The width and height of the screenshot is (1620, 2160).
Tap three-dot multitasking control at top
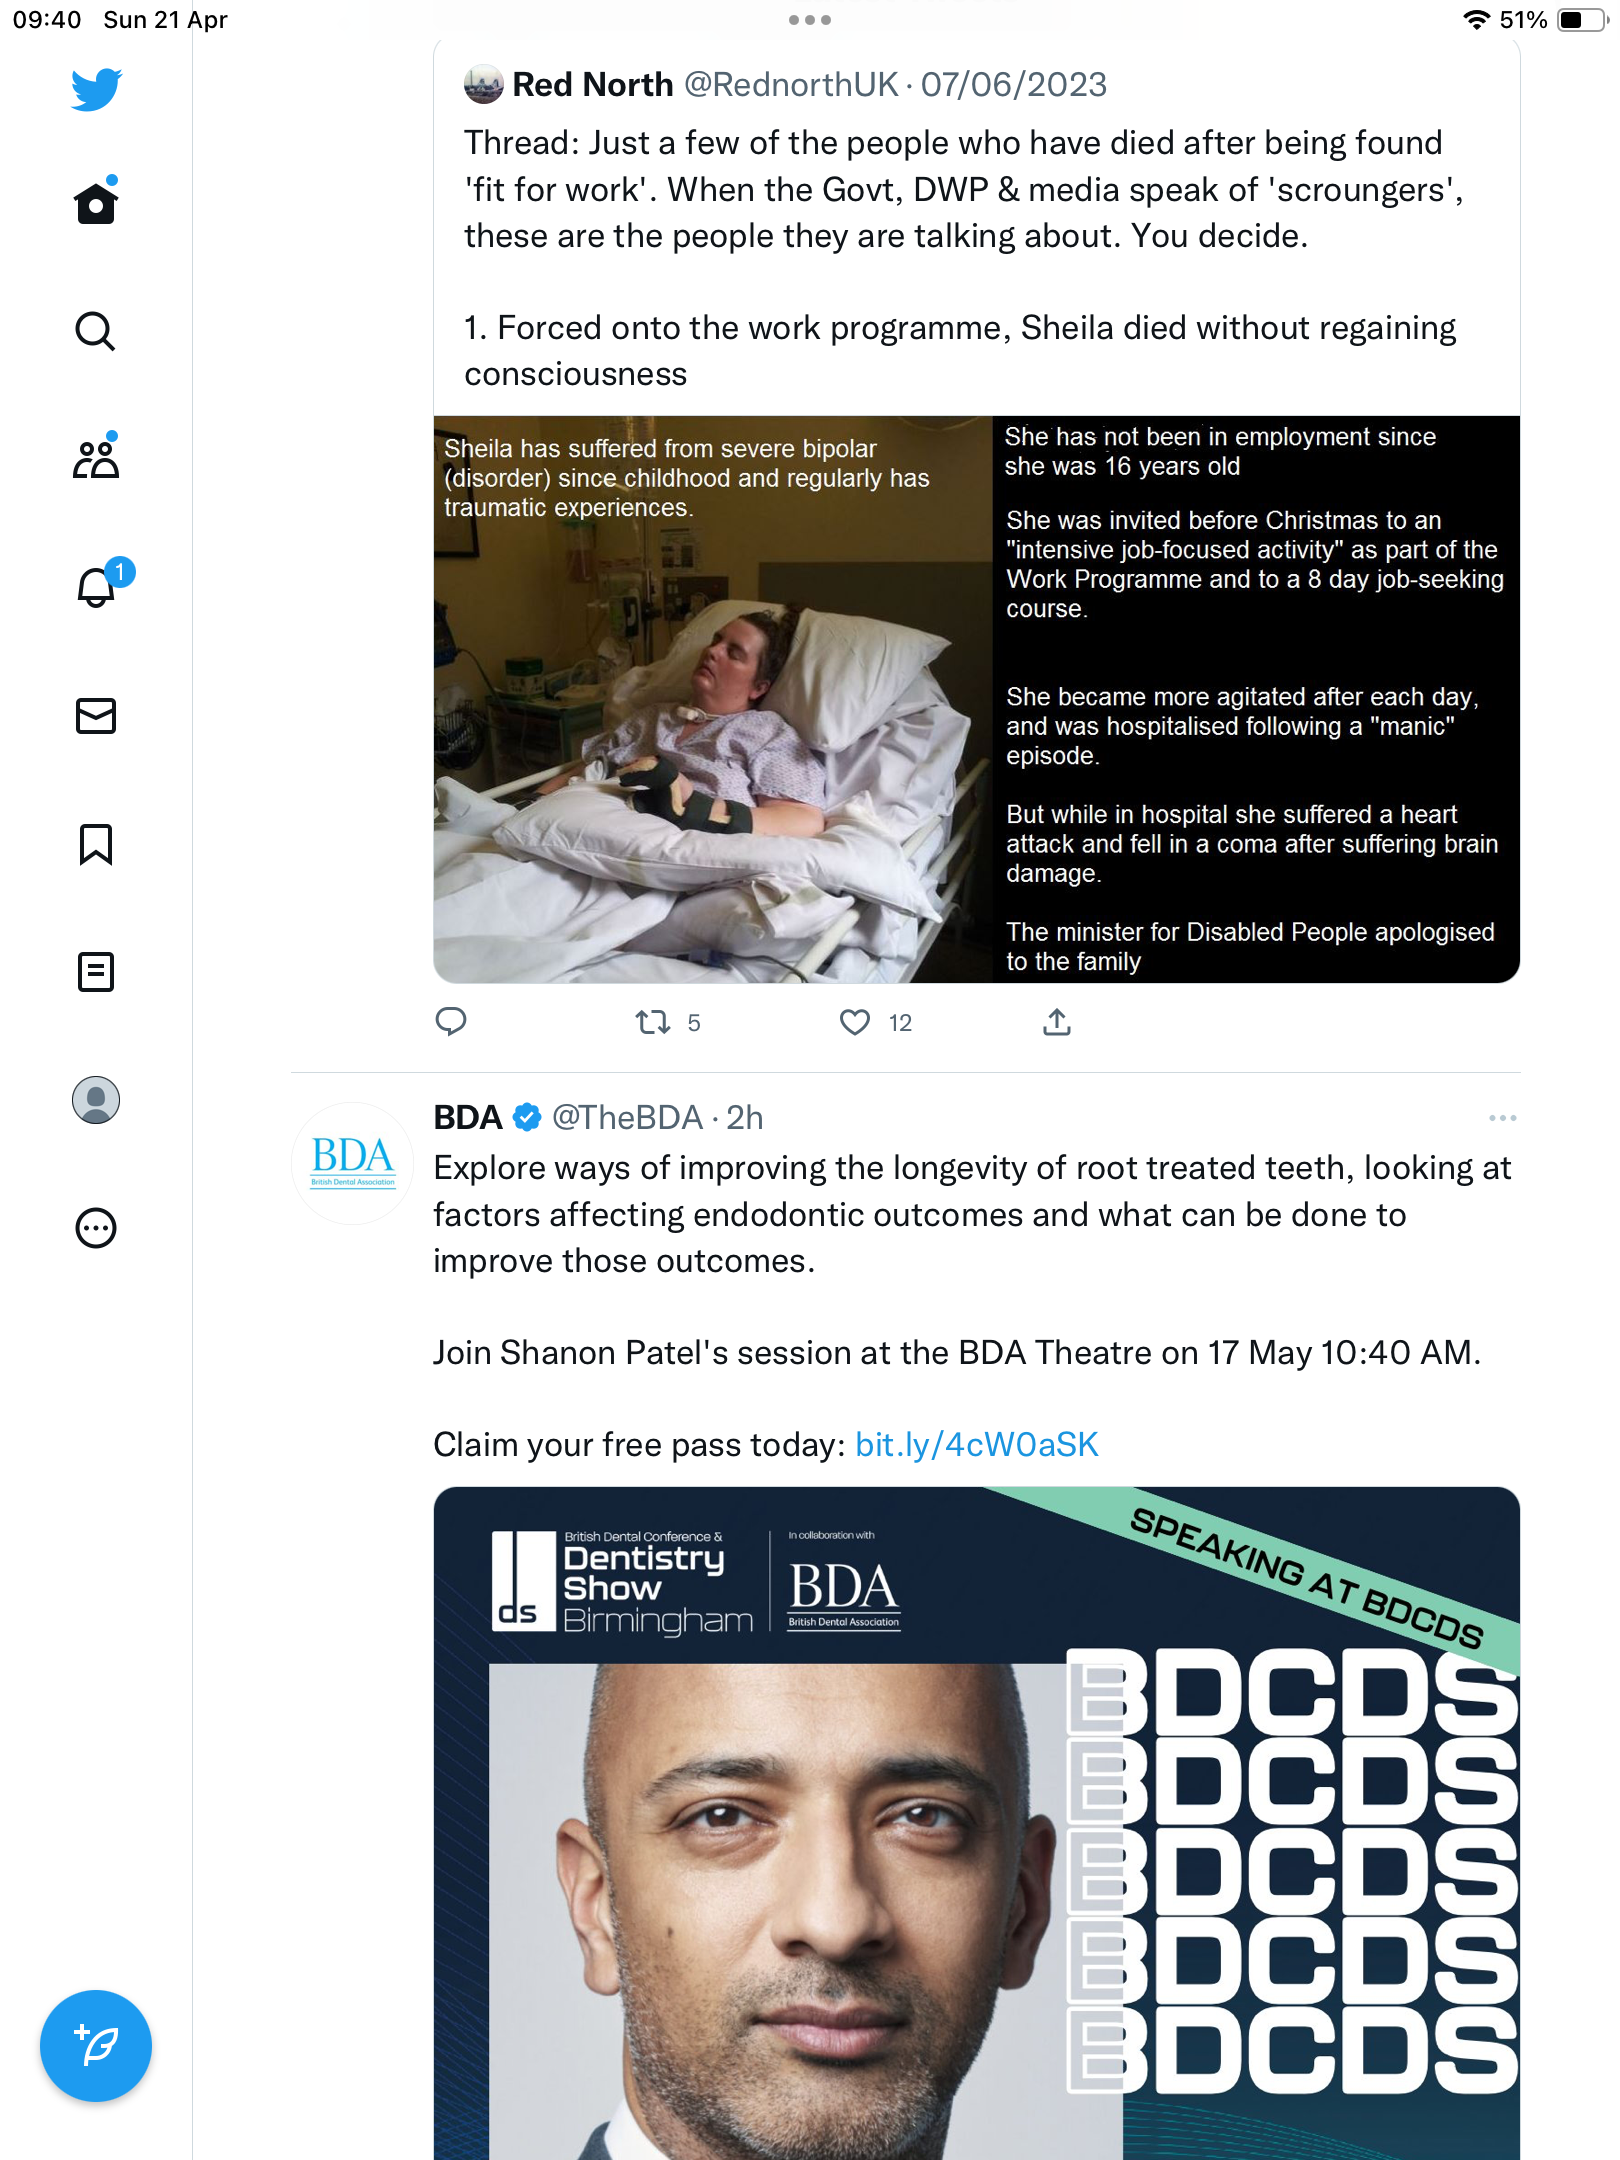810,20
